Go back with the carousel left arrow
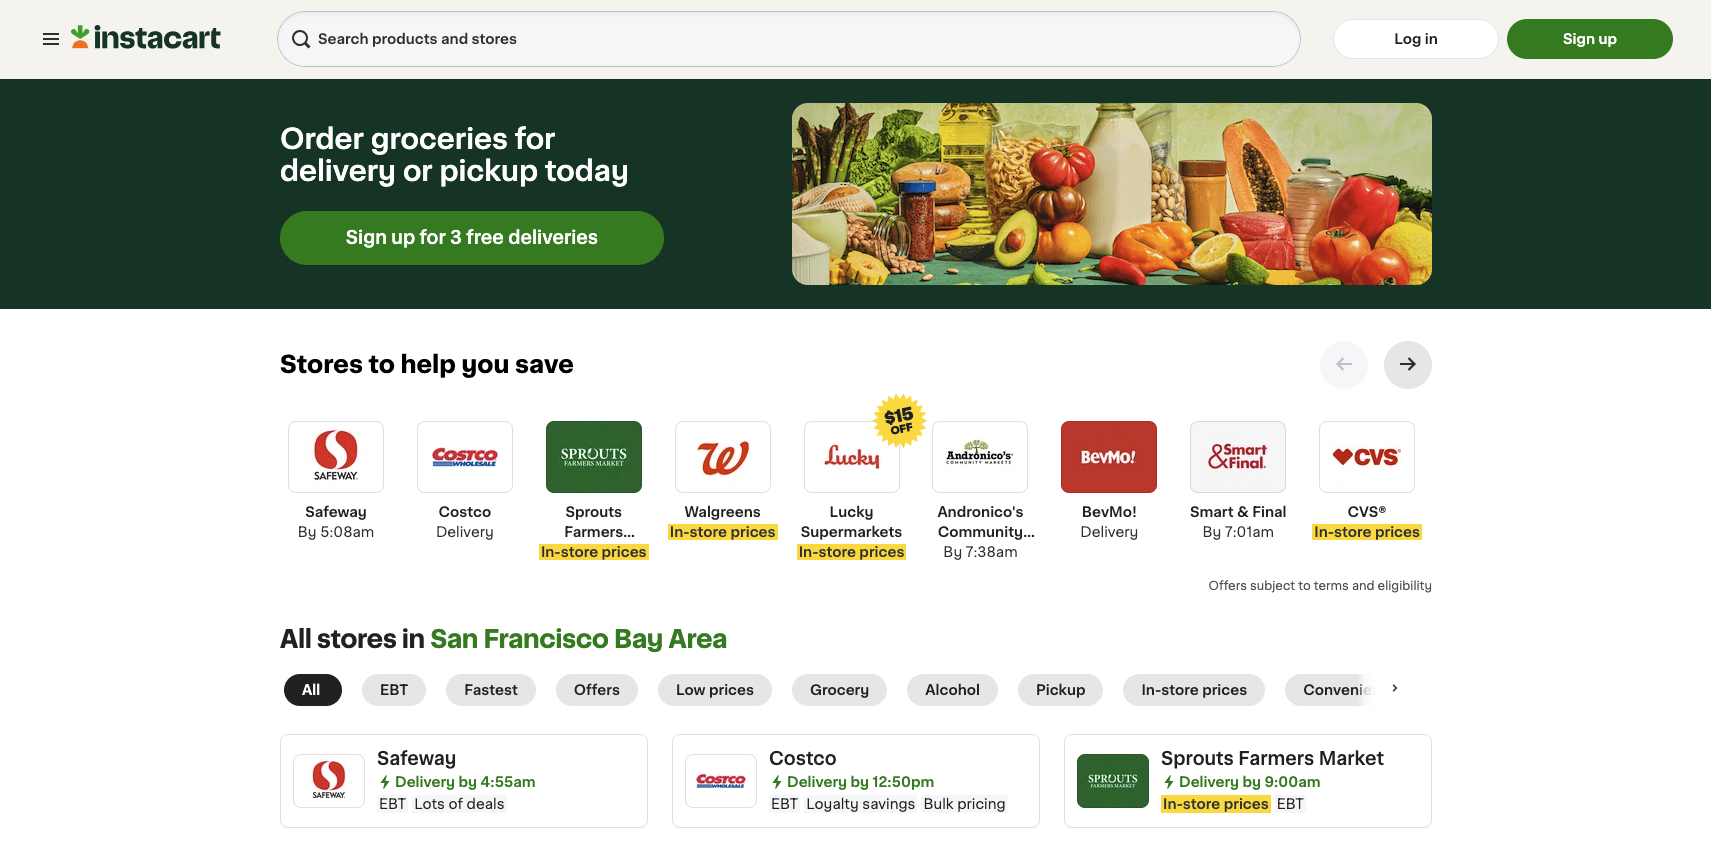Image resolution: width=1711 pixels, height=847 pixels. pyautogui.click(x=1344, y=365)
